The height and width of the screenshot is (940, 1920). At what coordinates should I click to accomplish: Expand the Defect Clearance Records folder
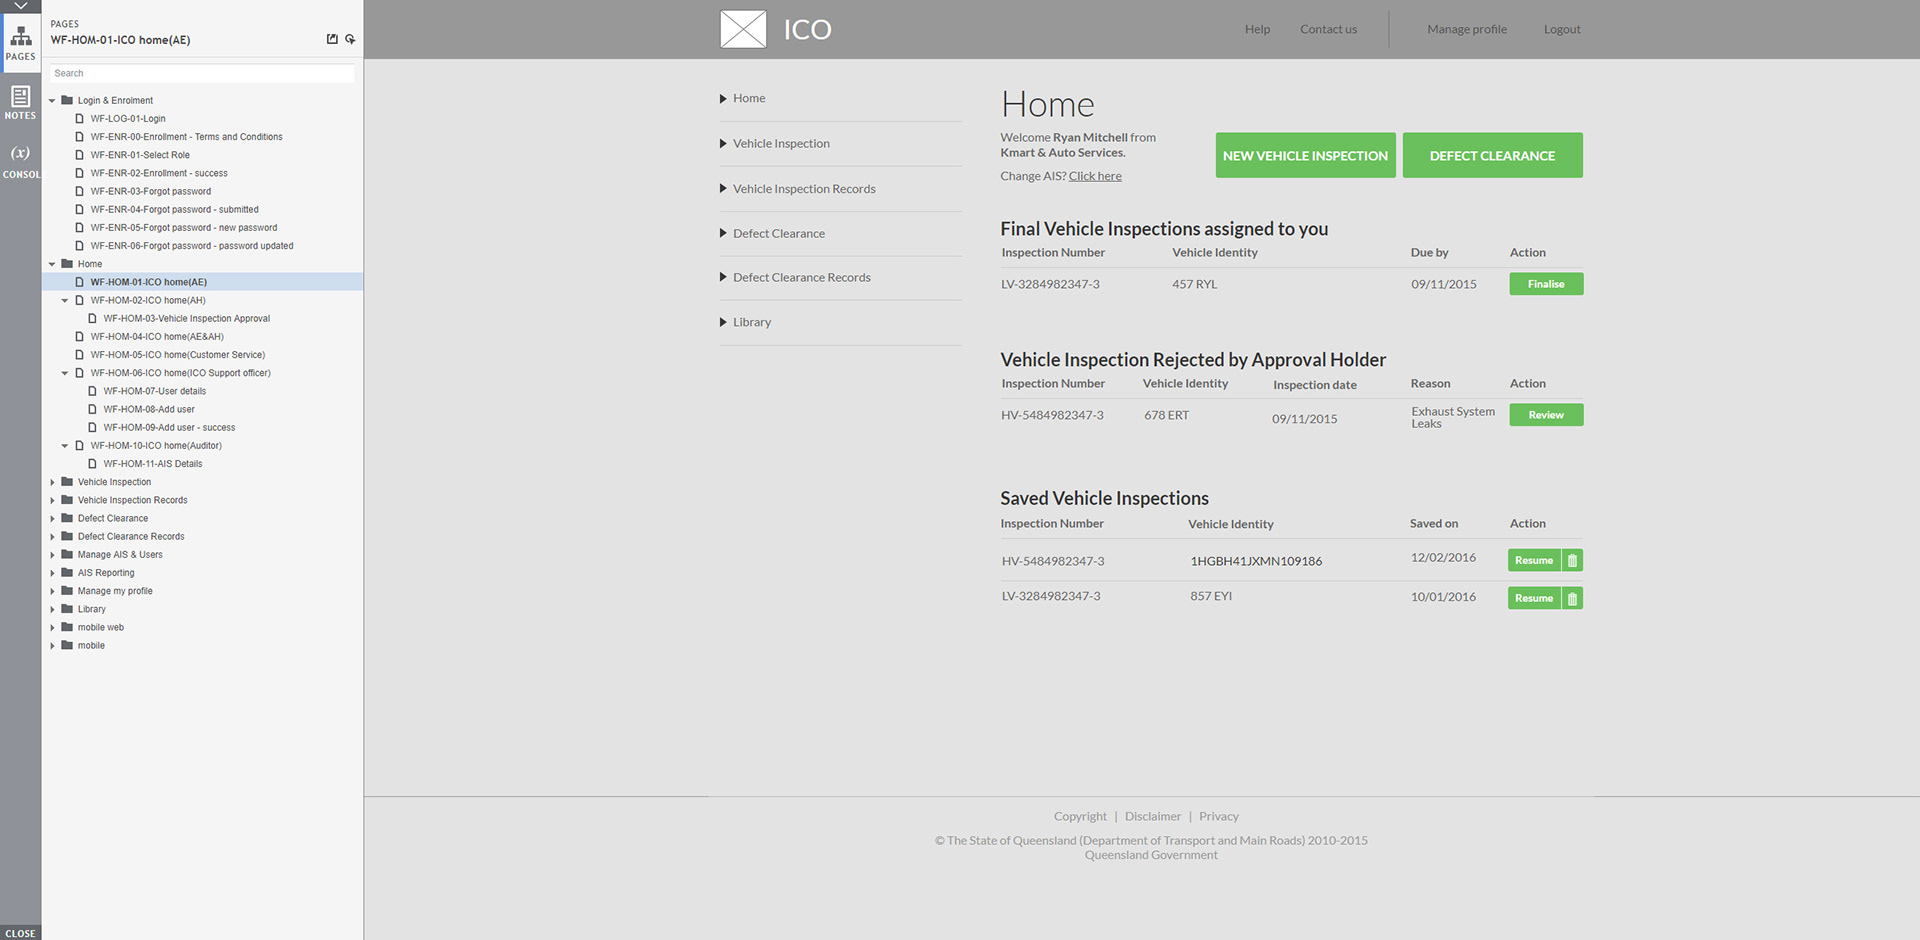52,537
